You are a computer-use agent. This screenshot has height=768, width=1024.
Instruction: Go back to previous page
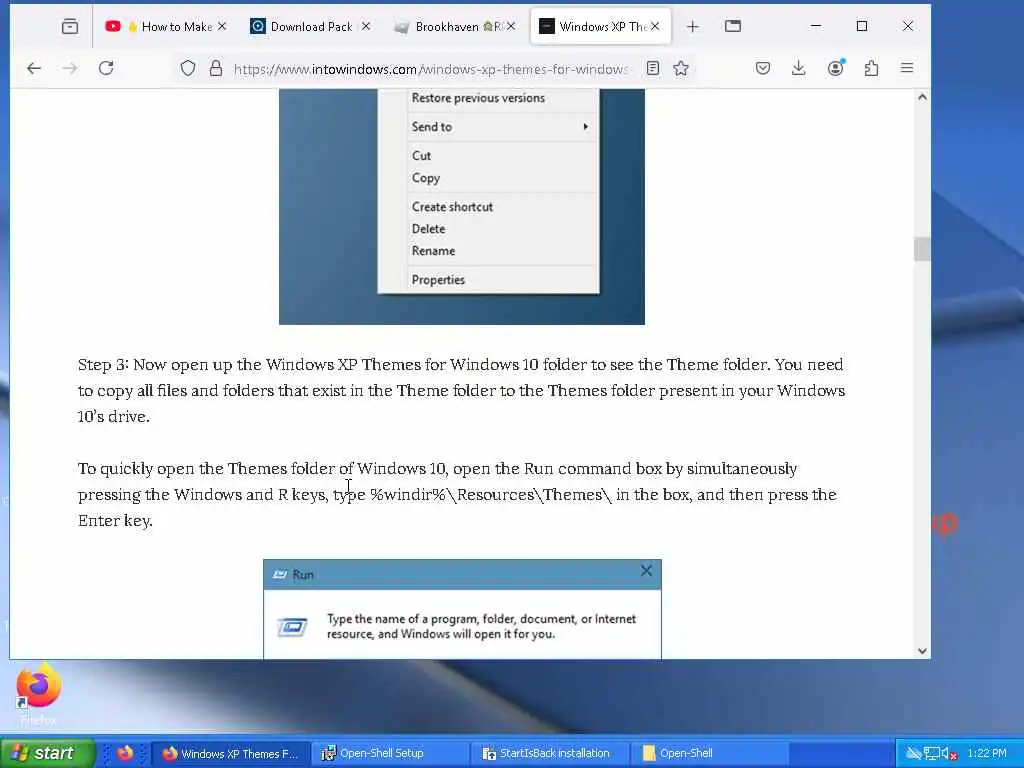point(34,68)
